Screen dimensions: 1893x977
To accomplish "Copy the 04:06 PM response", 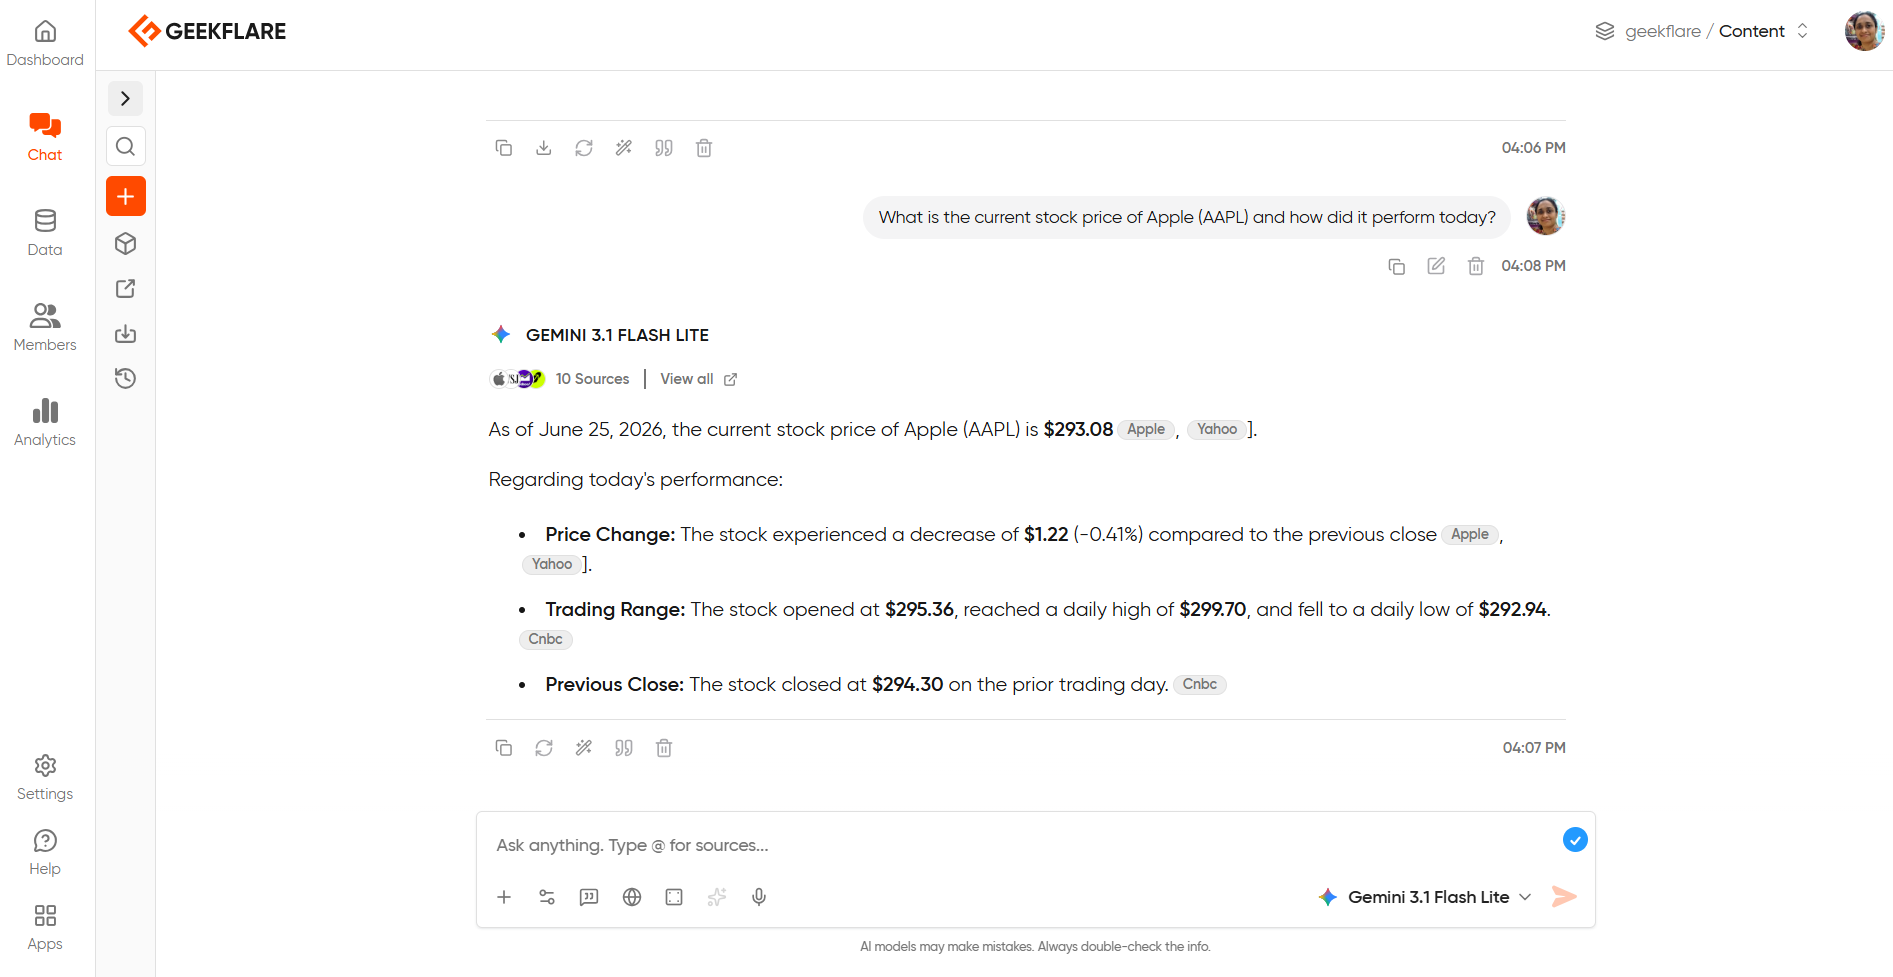I will (504, 148).
